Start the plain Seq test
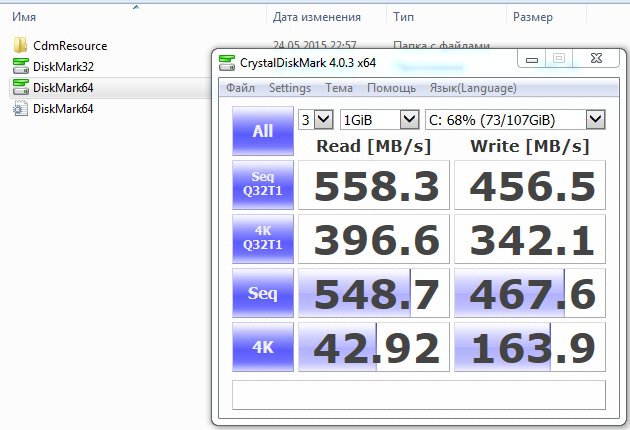This screenshot has width=630, height=430. click(263, 293)
